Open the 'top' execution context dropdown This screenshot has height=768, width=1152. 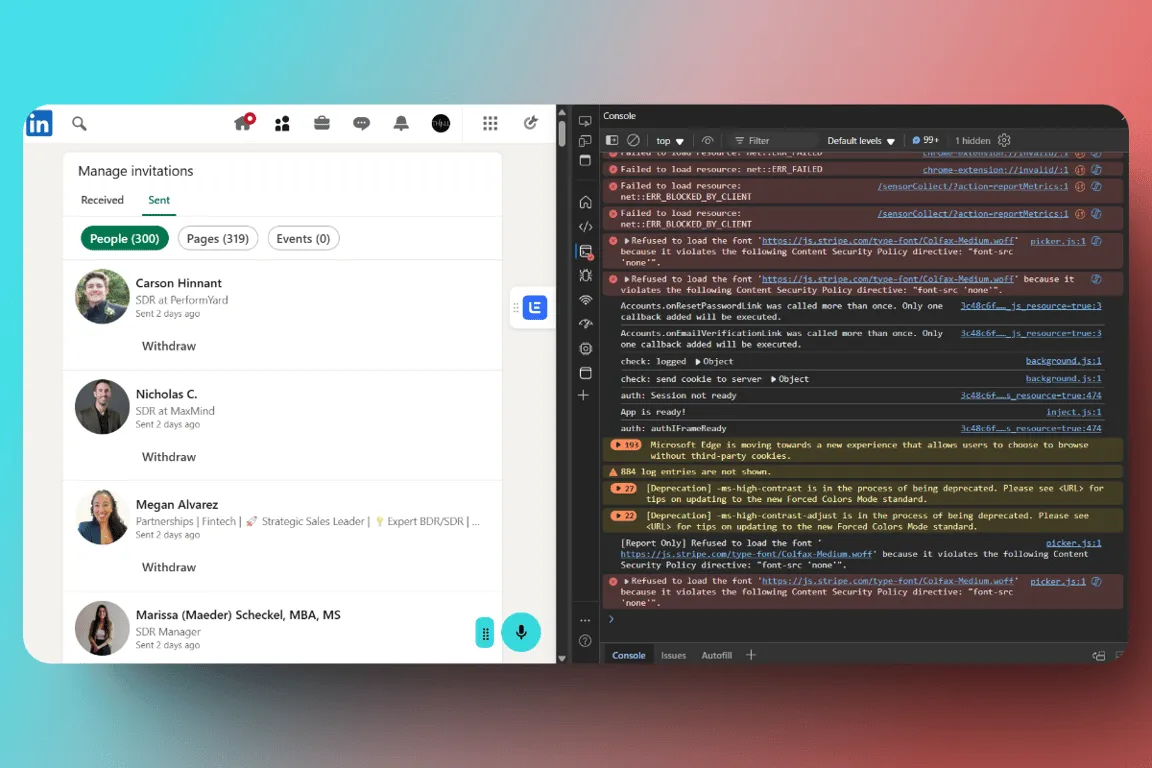point(669,140)
